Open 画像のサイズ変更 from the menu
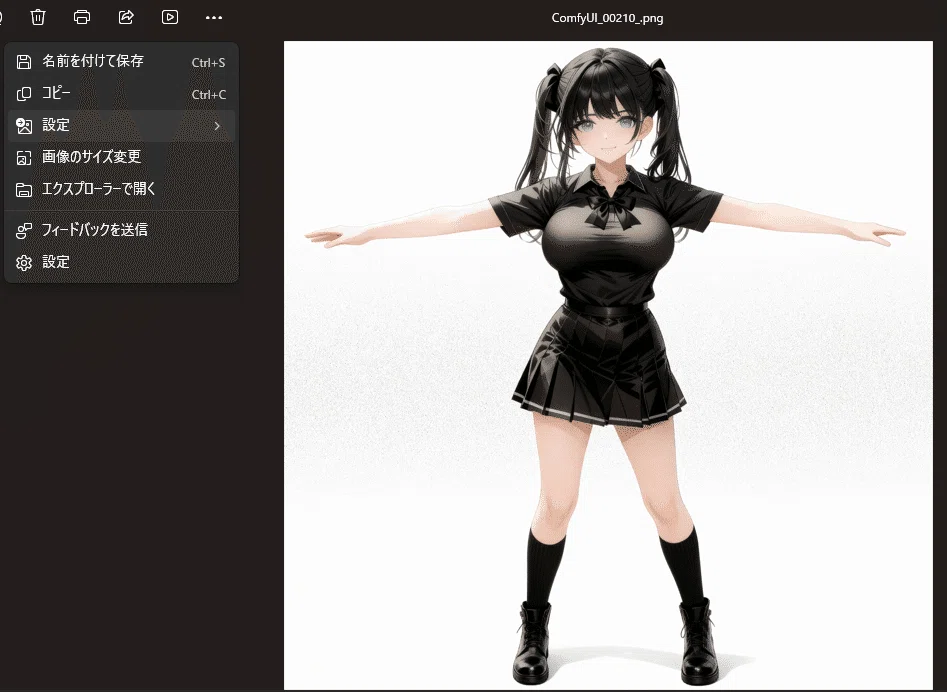Viewport: 947px width, 692px height. pyautogui.click(x=121, y=158)
